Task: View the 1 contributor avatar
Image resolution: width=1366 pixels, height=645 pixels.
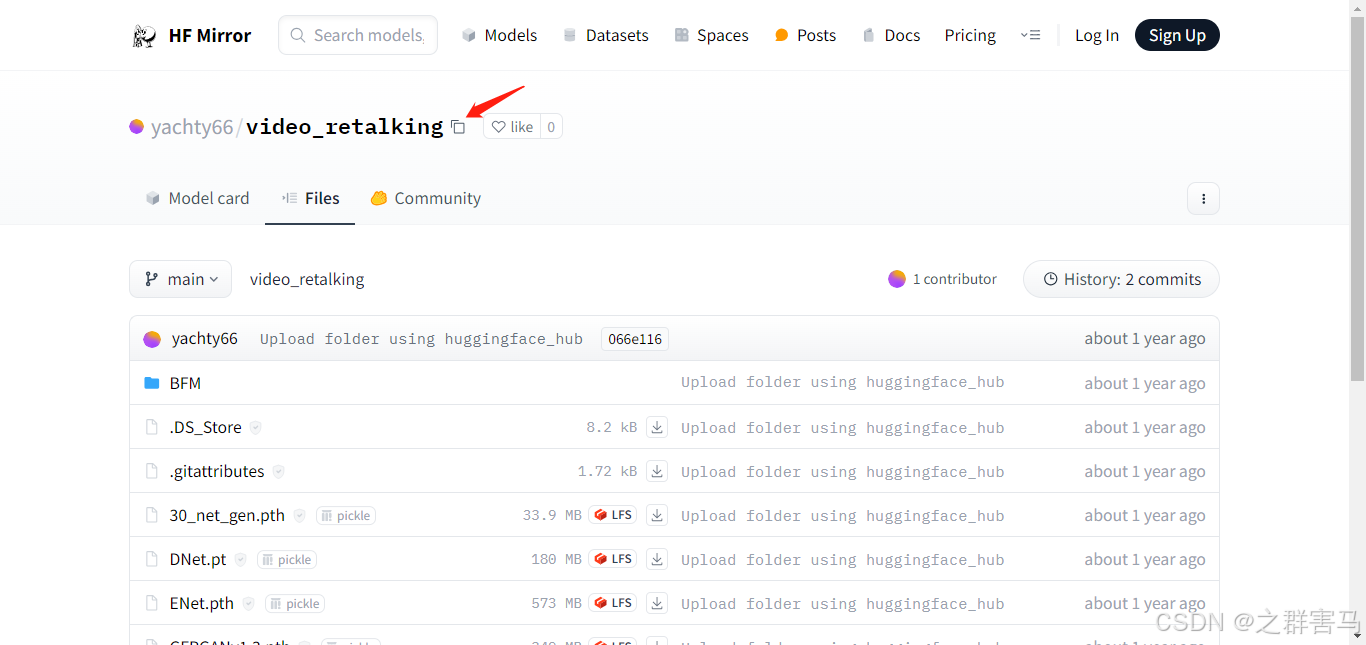Action: (897, 279)
